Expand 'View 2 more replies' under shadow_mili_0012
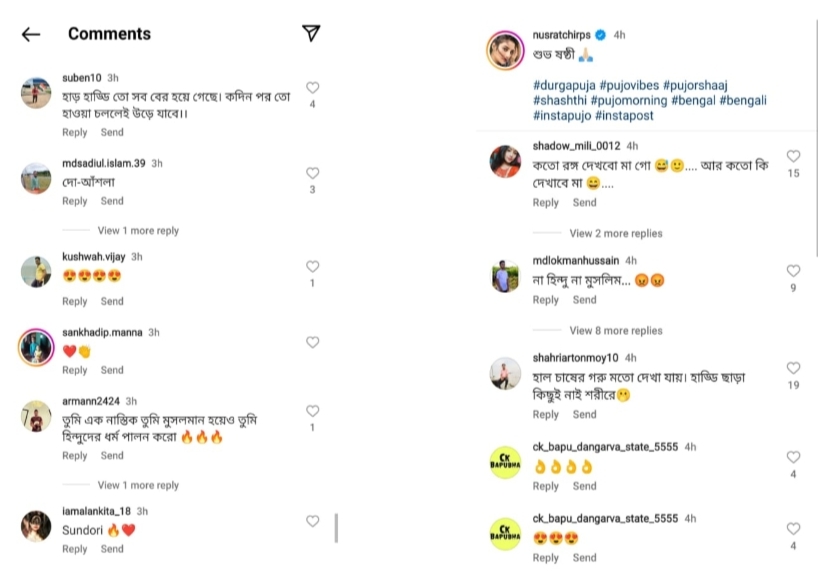 615,233
